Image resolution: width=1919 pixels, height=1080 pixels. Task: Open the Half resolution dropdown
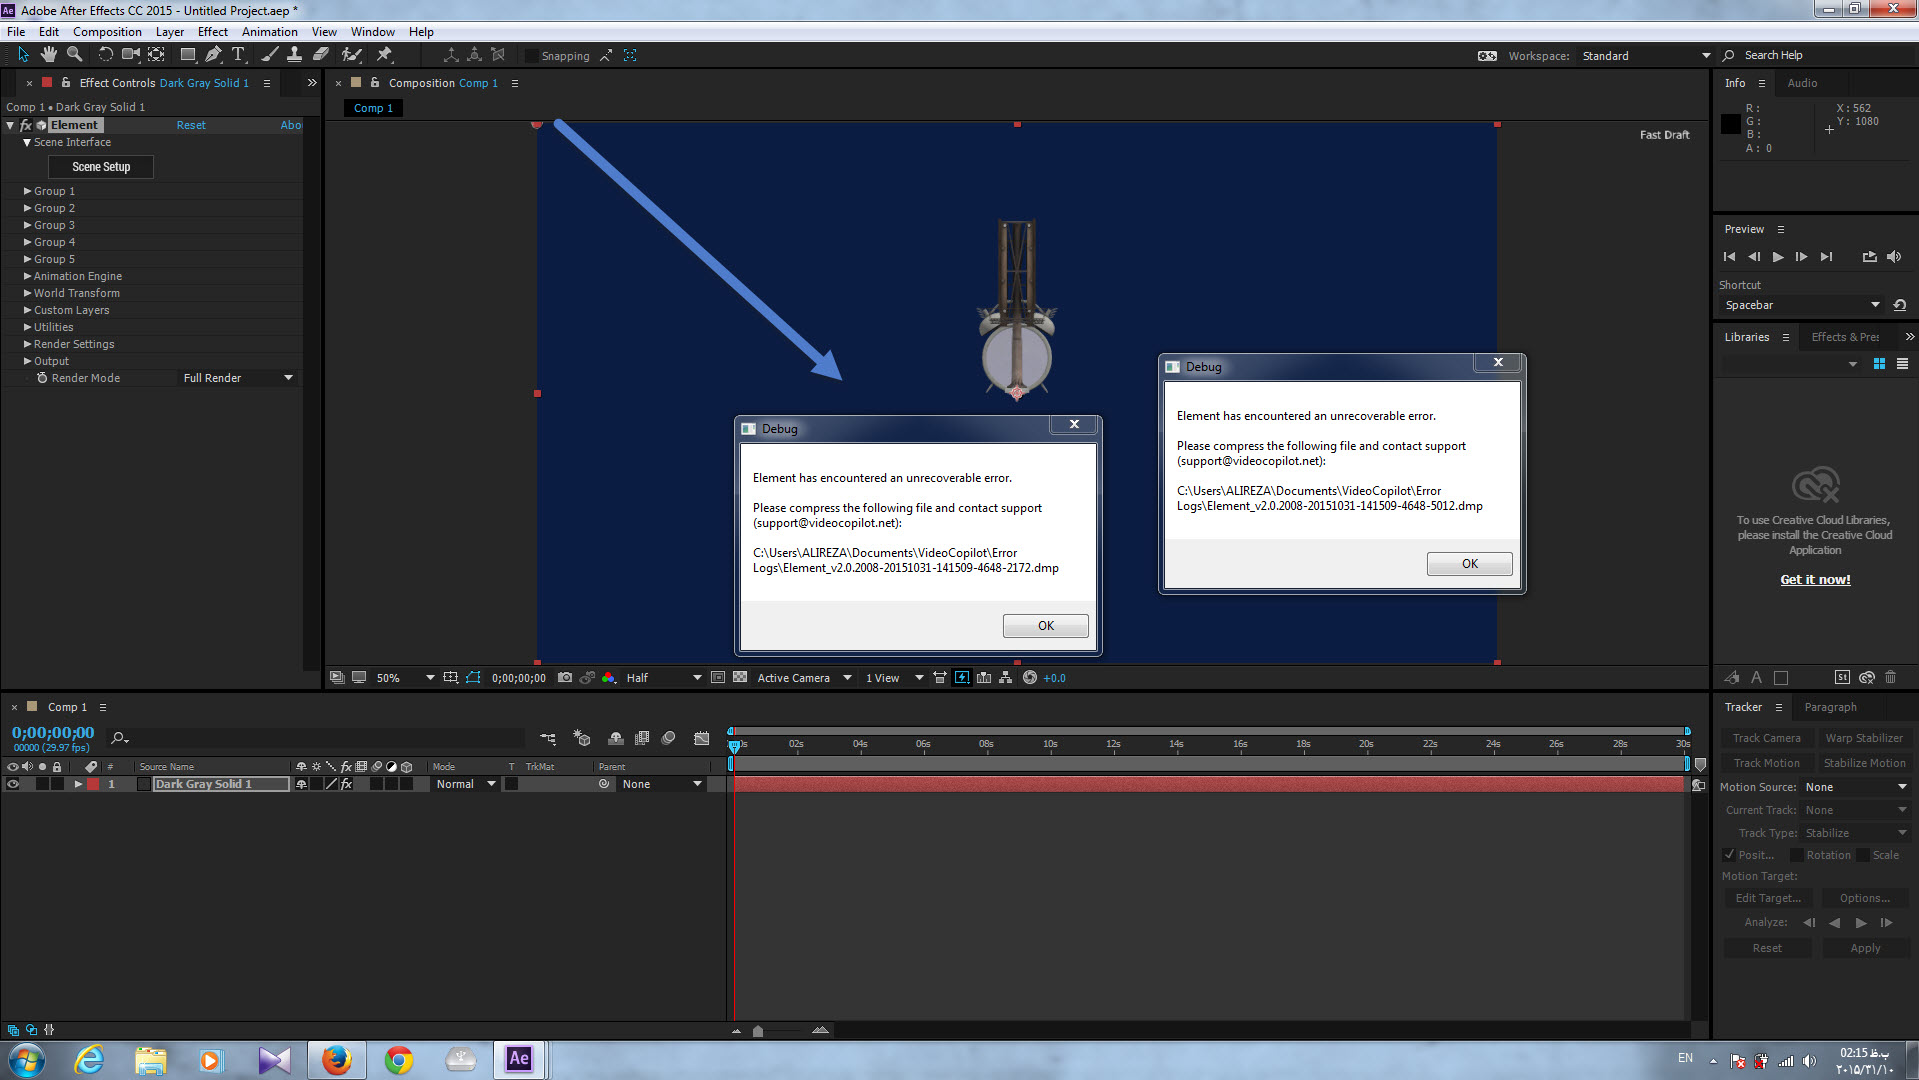pos(663,678)
